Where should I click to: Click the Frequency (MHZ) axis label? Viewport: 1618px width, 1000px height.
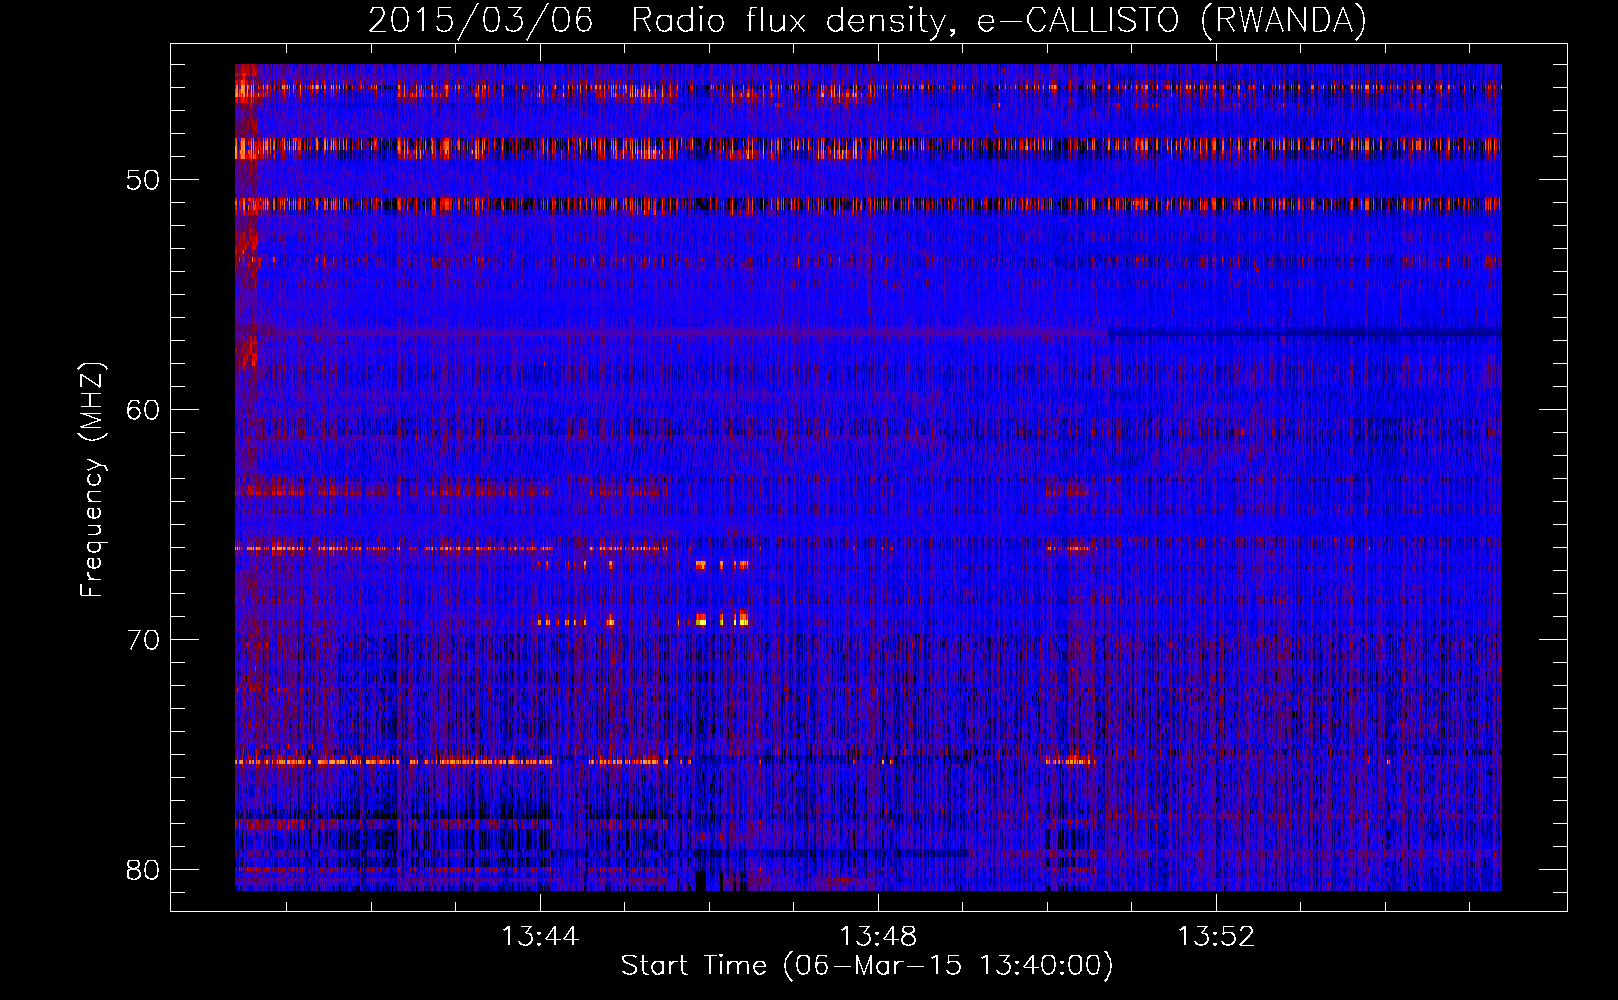click(92, 480)
